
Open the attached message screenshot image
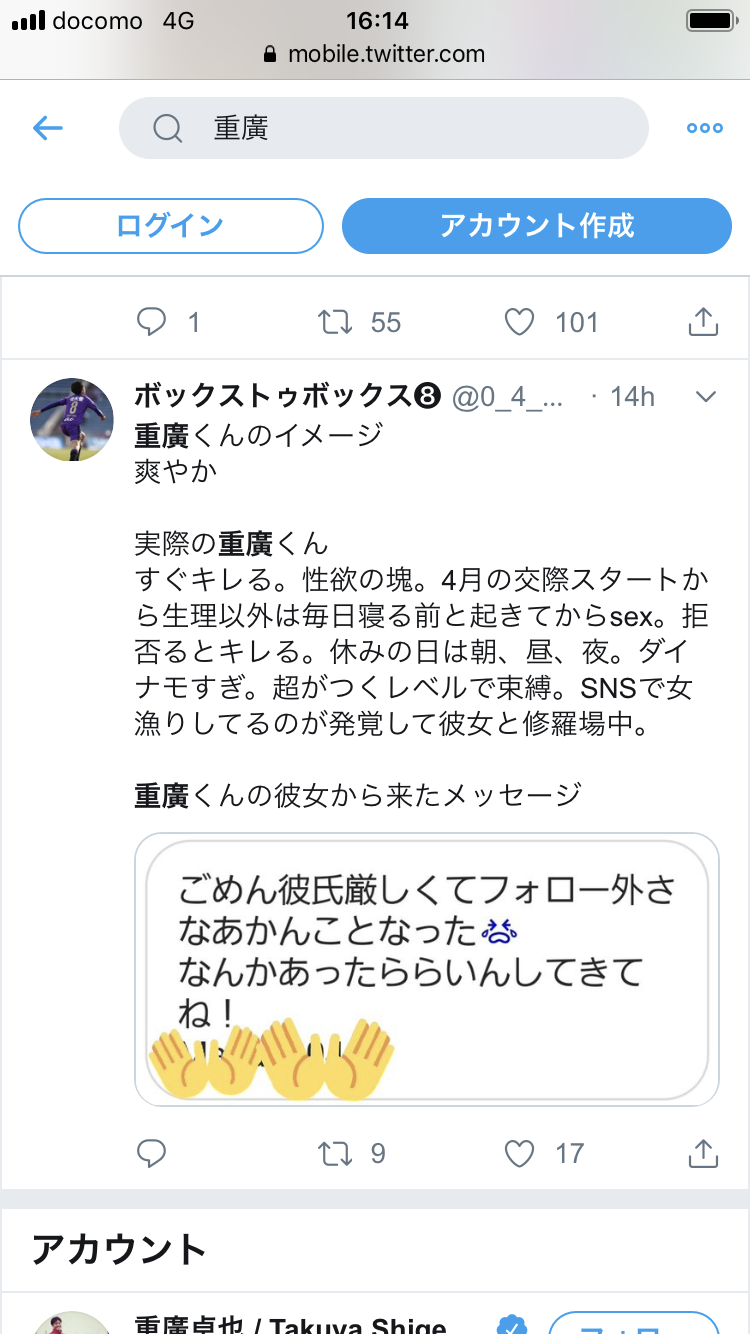click(x=427, y=968)
